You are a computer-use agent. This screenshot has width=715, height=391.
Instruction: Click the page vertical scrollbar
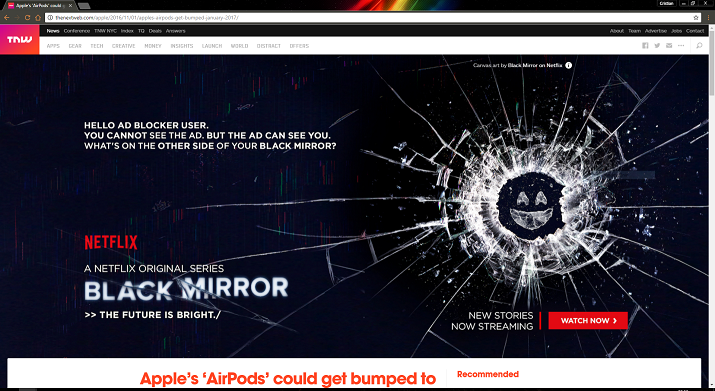click(x=712, y=205)
